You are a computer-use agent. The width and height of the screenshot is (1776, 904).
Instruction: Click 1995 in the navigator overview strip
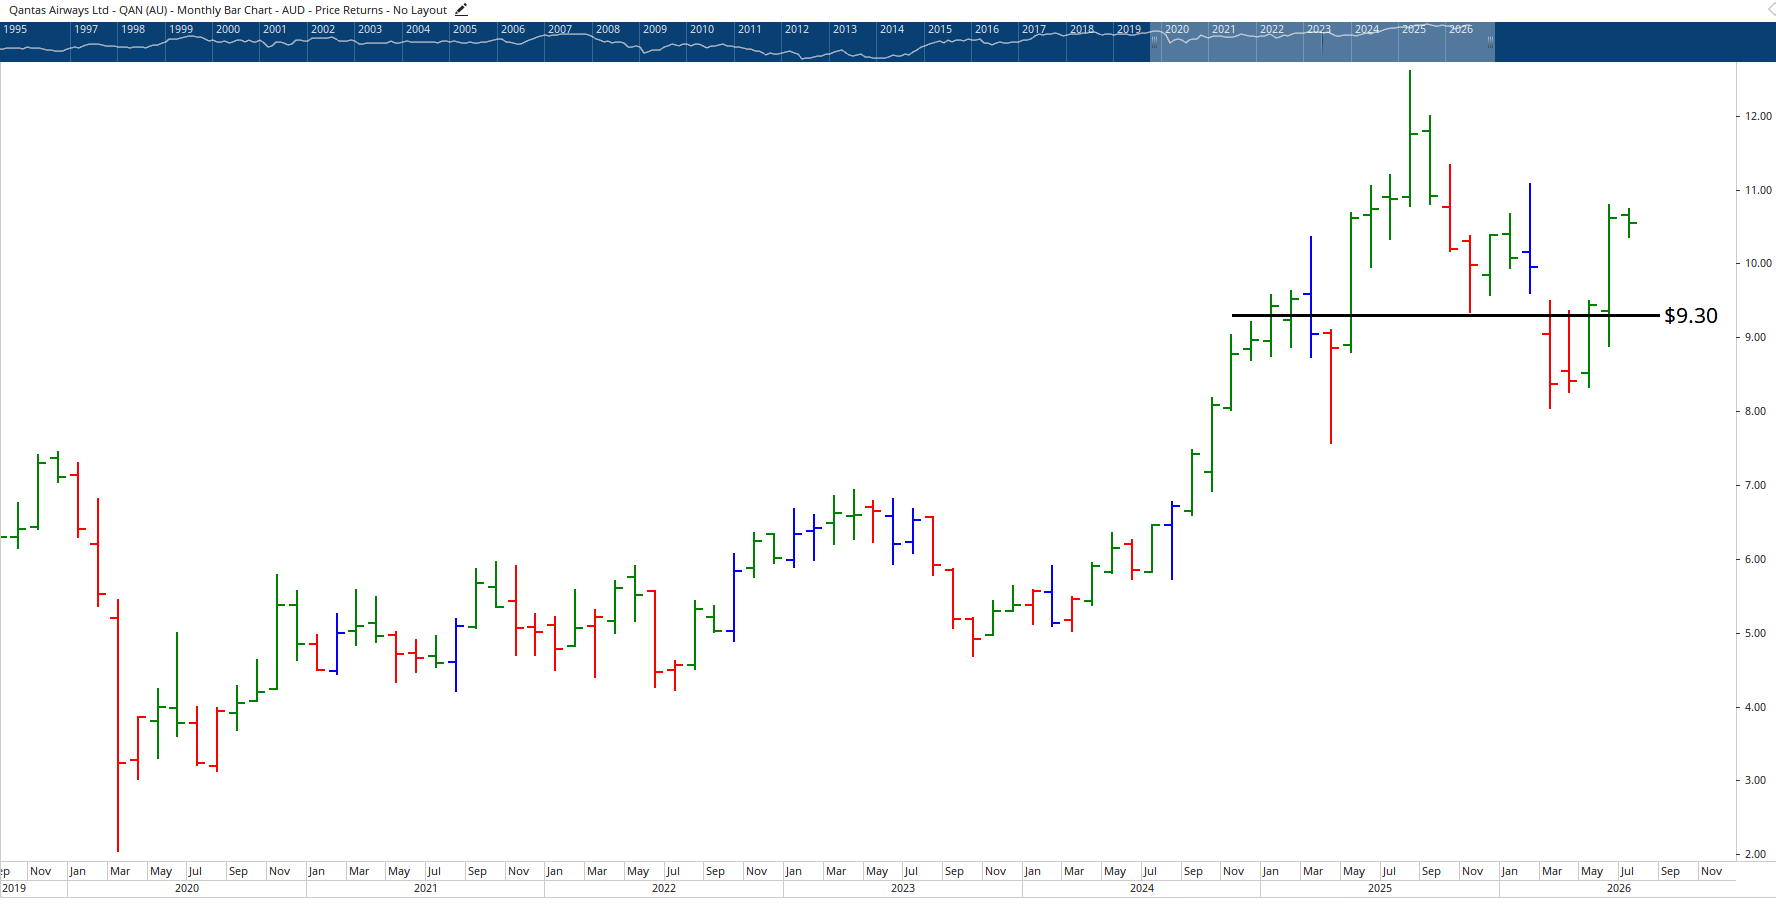[x=15, y=29]
